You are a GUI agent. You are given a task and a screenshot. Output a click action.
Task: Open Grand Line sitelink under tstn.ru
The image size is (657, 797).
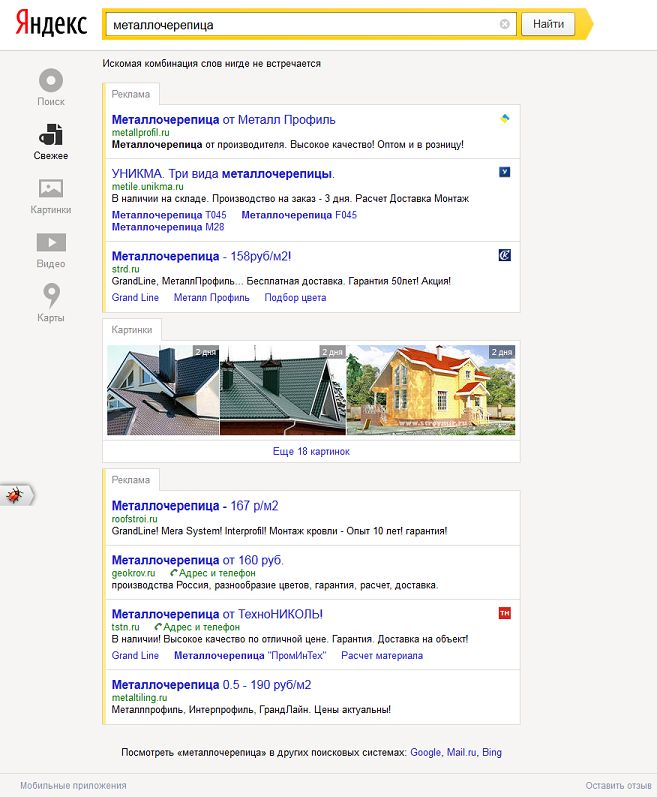point(135,655)
